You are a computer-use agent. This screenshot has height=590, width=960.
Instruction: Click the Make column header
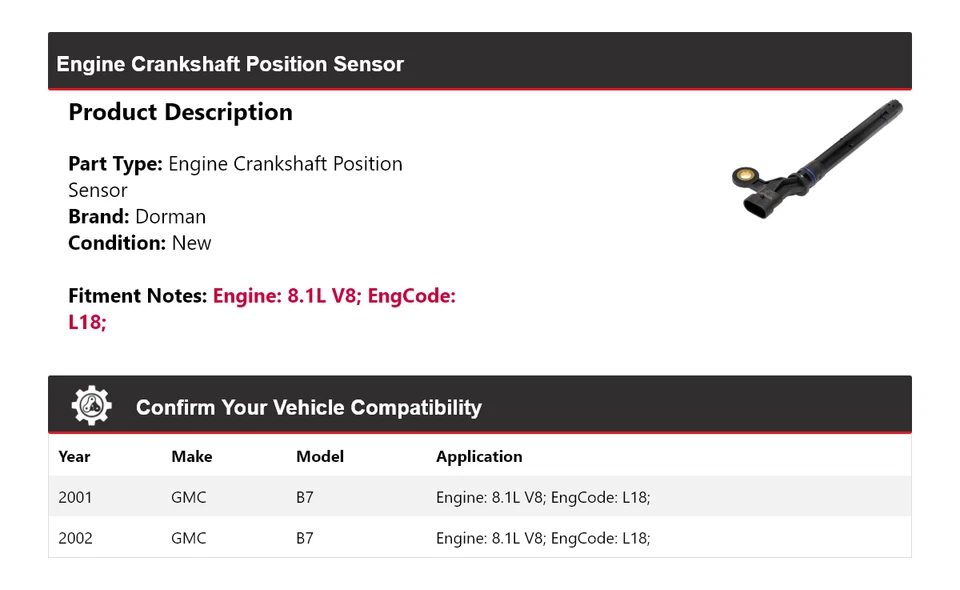pos(191,456)
